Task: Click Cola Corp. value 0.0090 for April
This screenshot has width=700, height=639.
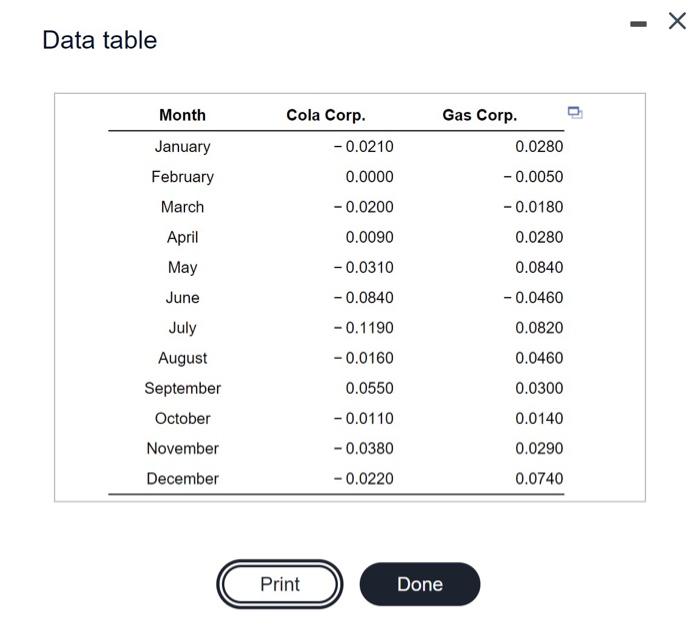Action: pos(370,237)
